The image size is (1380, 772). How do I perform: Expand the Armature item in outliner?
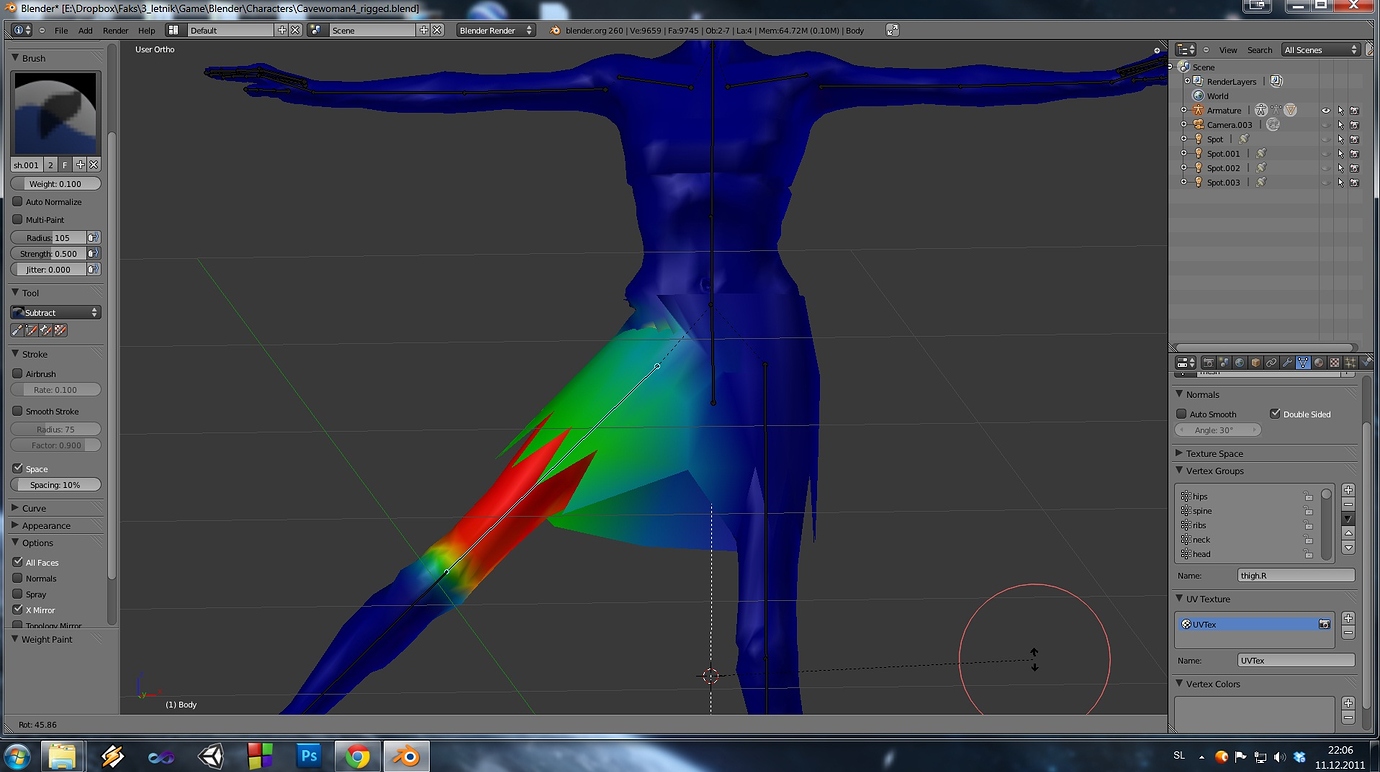[x=1184, y=110]
